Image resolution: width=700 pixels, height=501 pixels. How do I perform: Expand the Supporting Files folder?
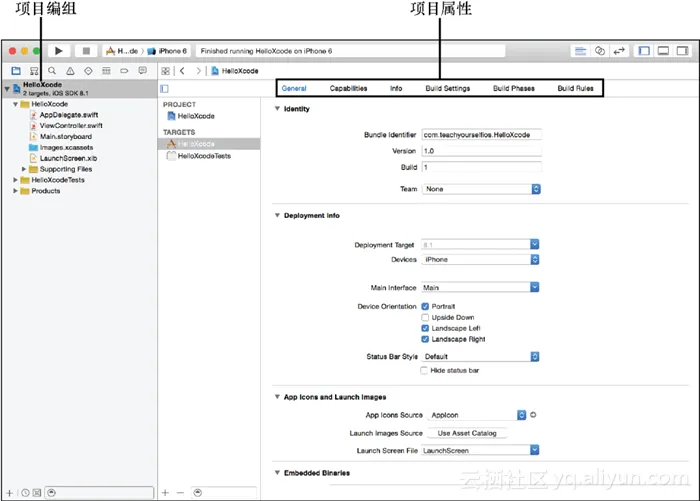pyautogui.click(x=24, y=169)
